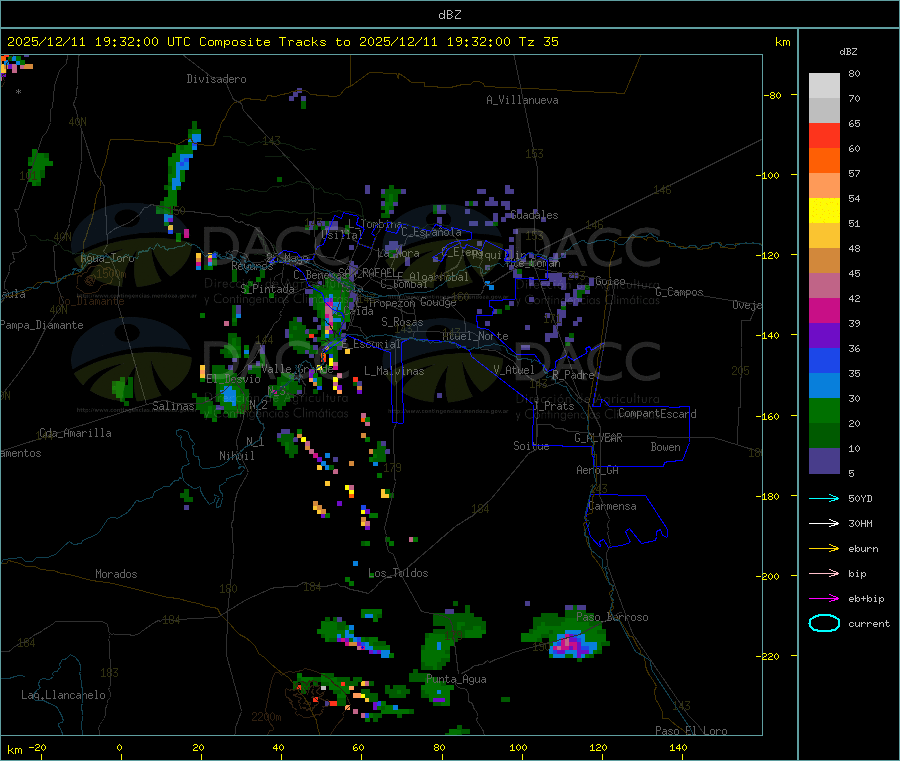Click the 'dBZ' label above the color scale
900x761 pixels.
pos(848,52)
